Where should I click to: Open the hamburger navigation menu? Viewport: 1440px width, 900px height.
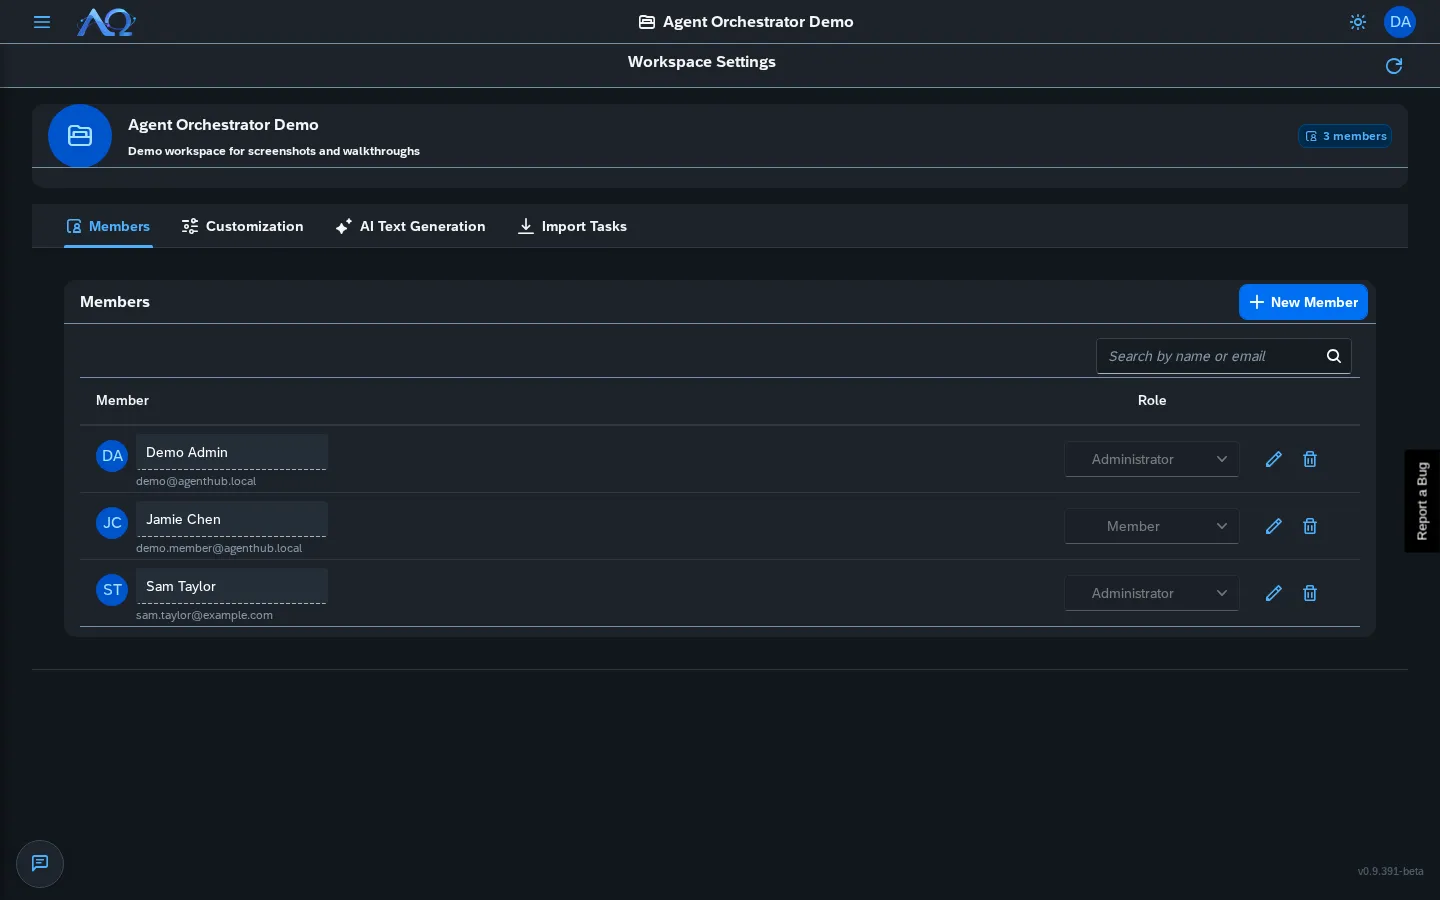pos(42,22)
